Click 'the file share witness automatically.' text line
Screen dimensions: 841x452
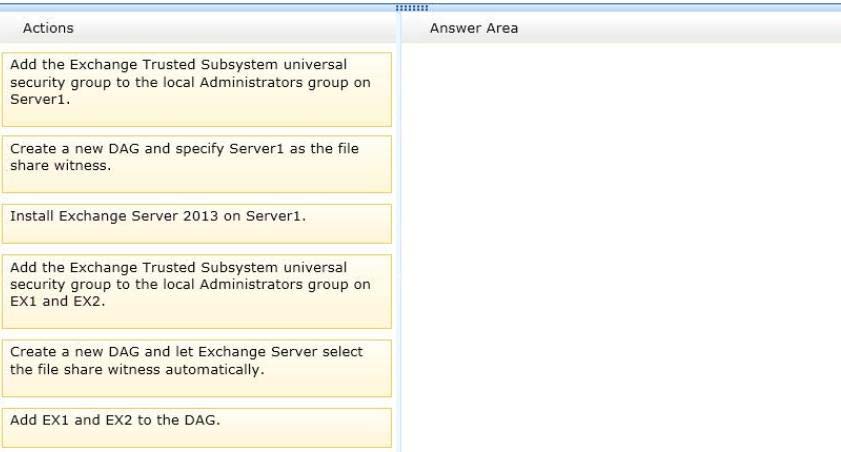tap(137, 369)
